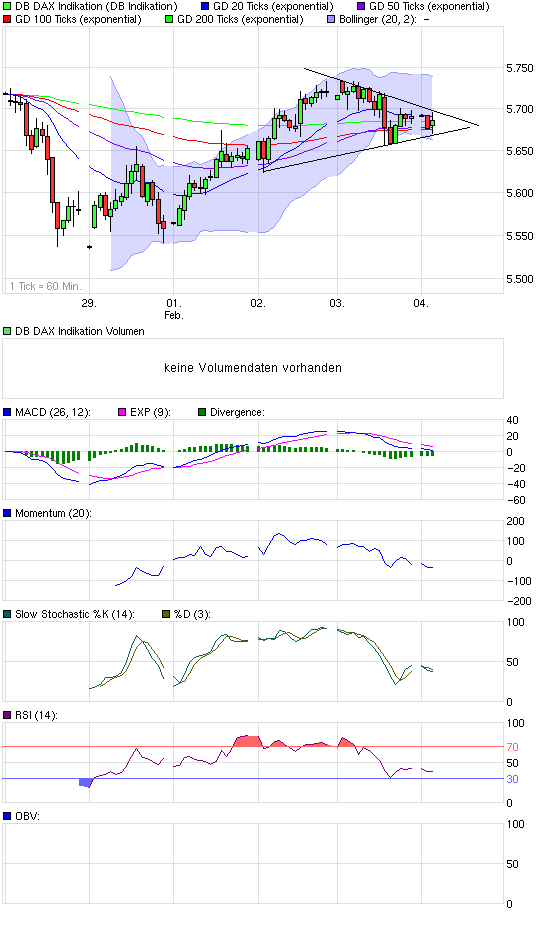This screenshot has width=545, height=925.
Task: Click the dark green Divergence legend swatch
Action: (x=202, y=412)
